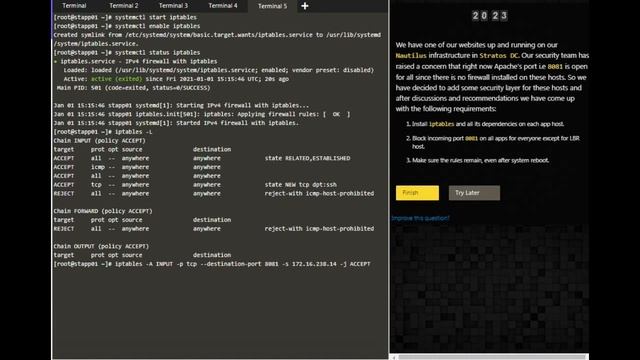The image size is (640, 360).
Task: Open a new terminal with plus icon
Action: click(x=304, y=6)
